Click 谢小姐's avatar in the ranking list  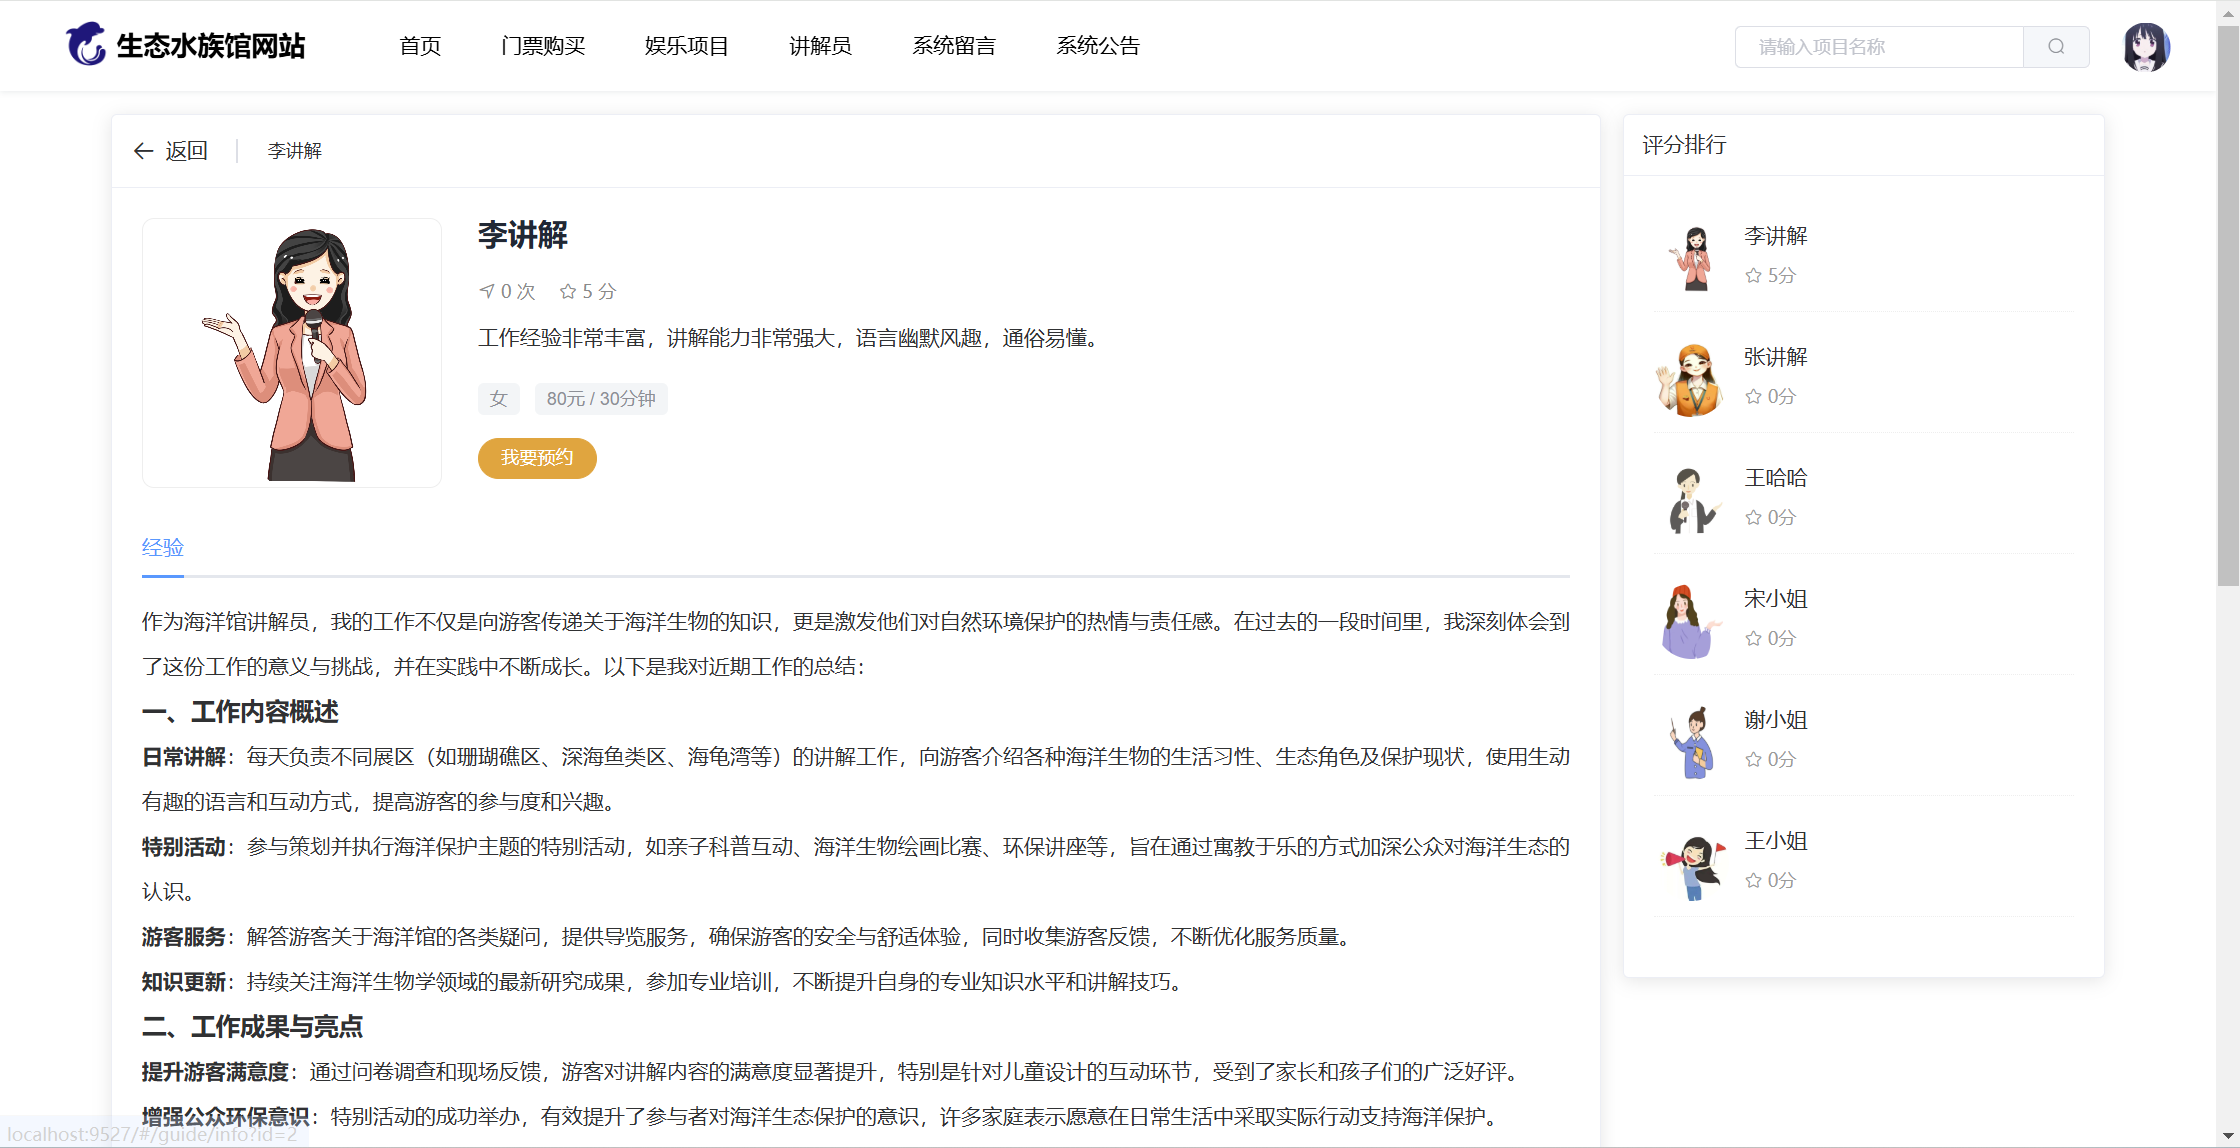[x=1692, y=742]
